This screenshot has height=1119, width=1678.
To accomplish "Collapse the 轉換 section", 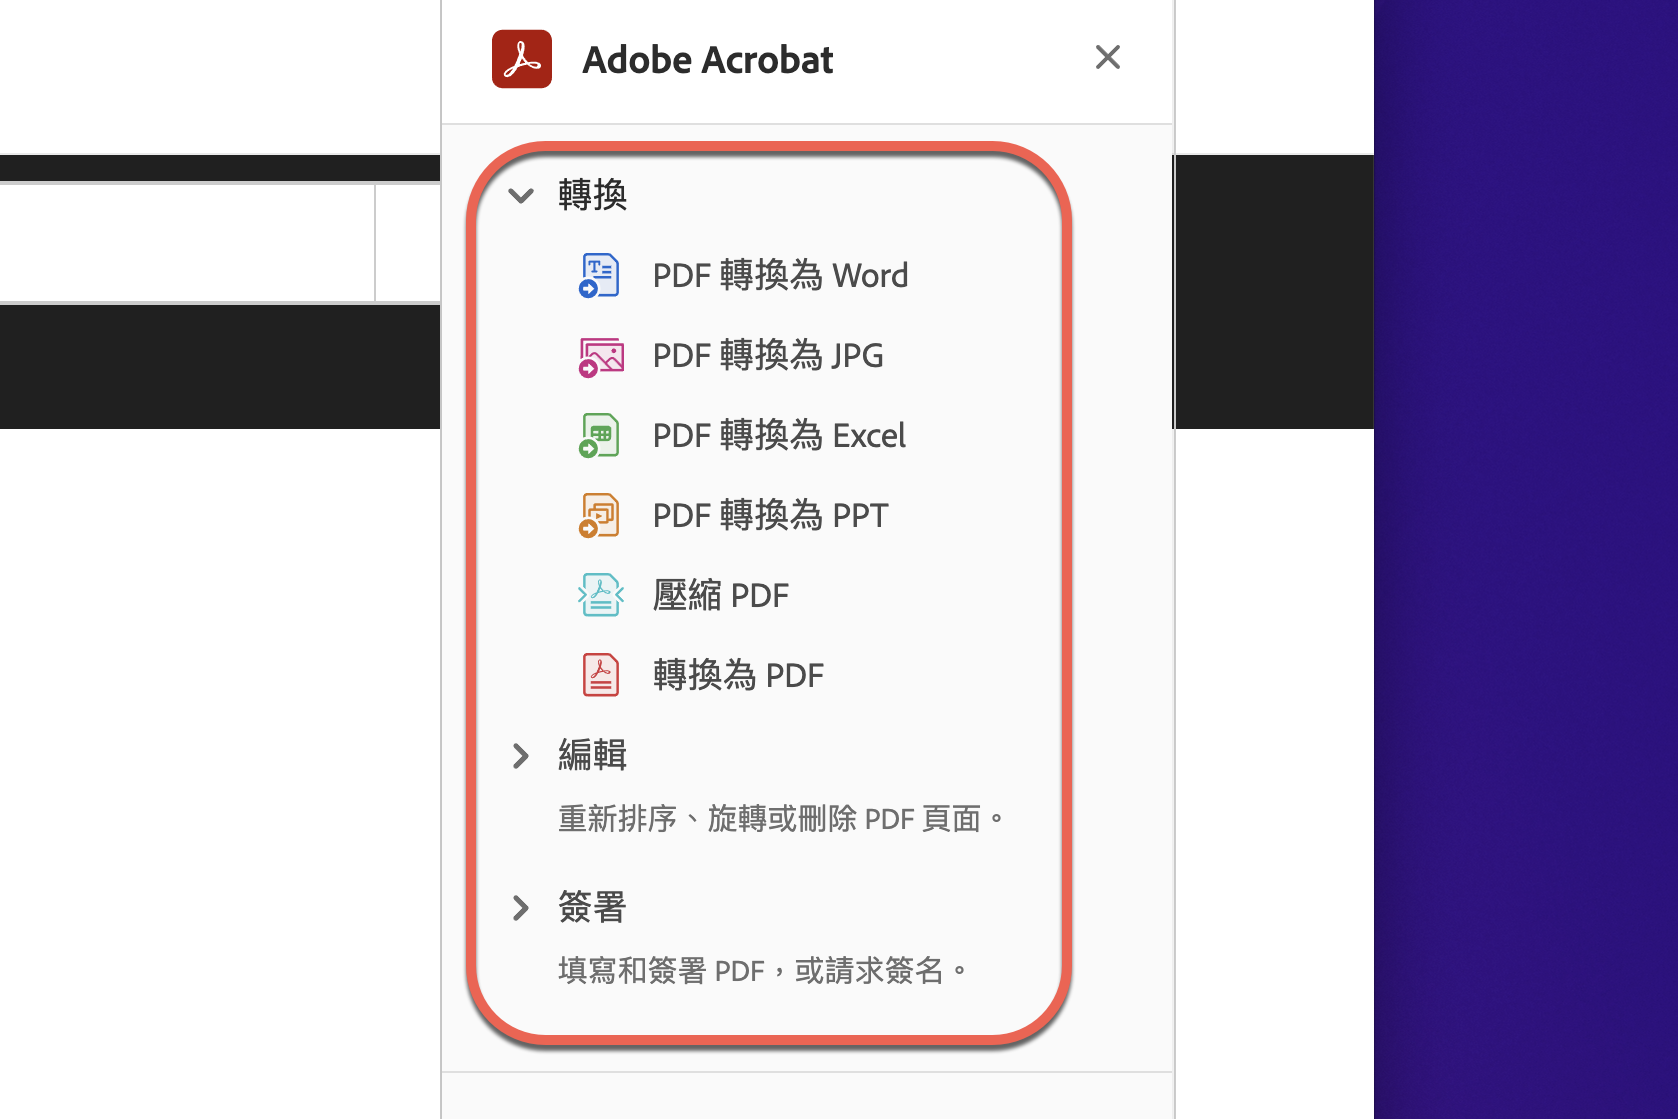I will 520,196.
